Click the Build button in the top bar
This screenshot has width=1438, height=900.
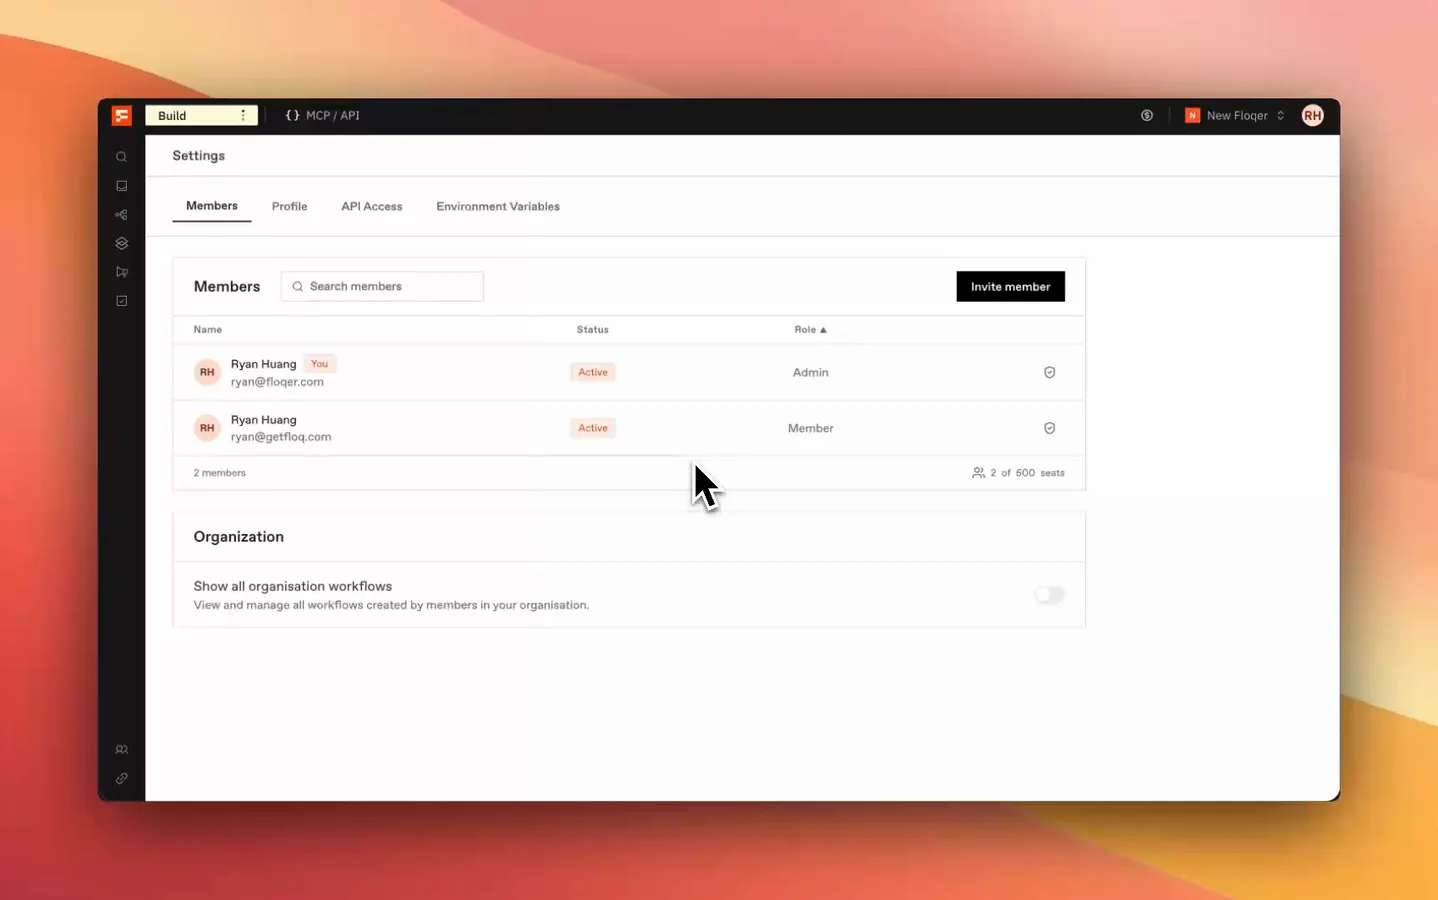pos(201,116)
